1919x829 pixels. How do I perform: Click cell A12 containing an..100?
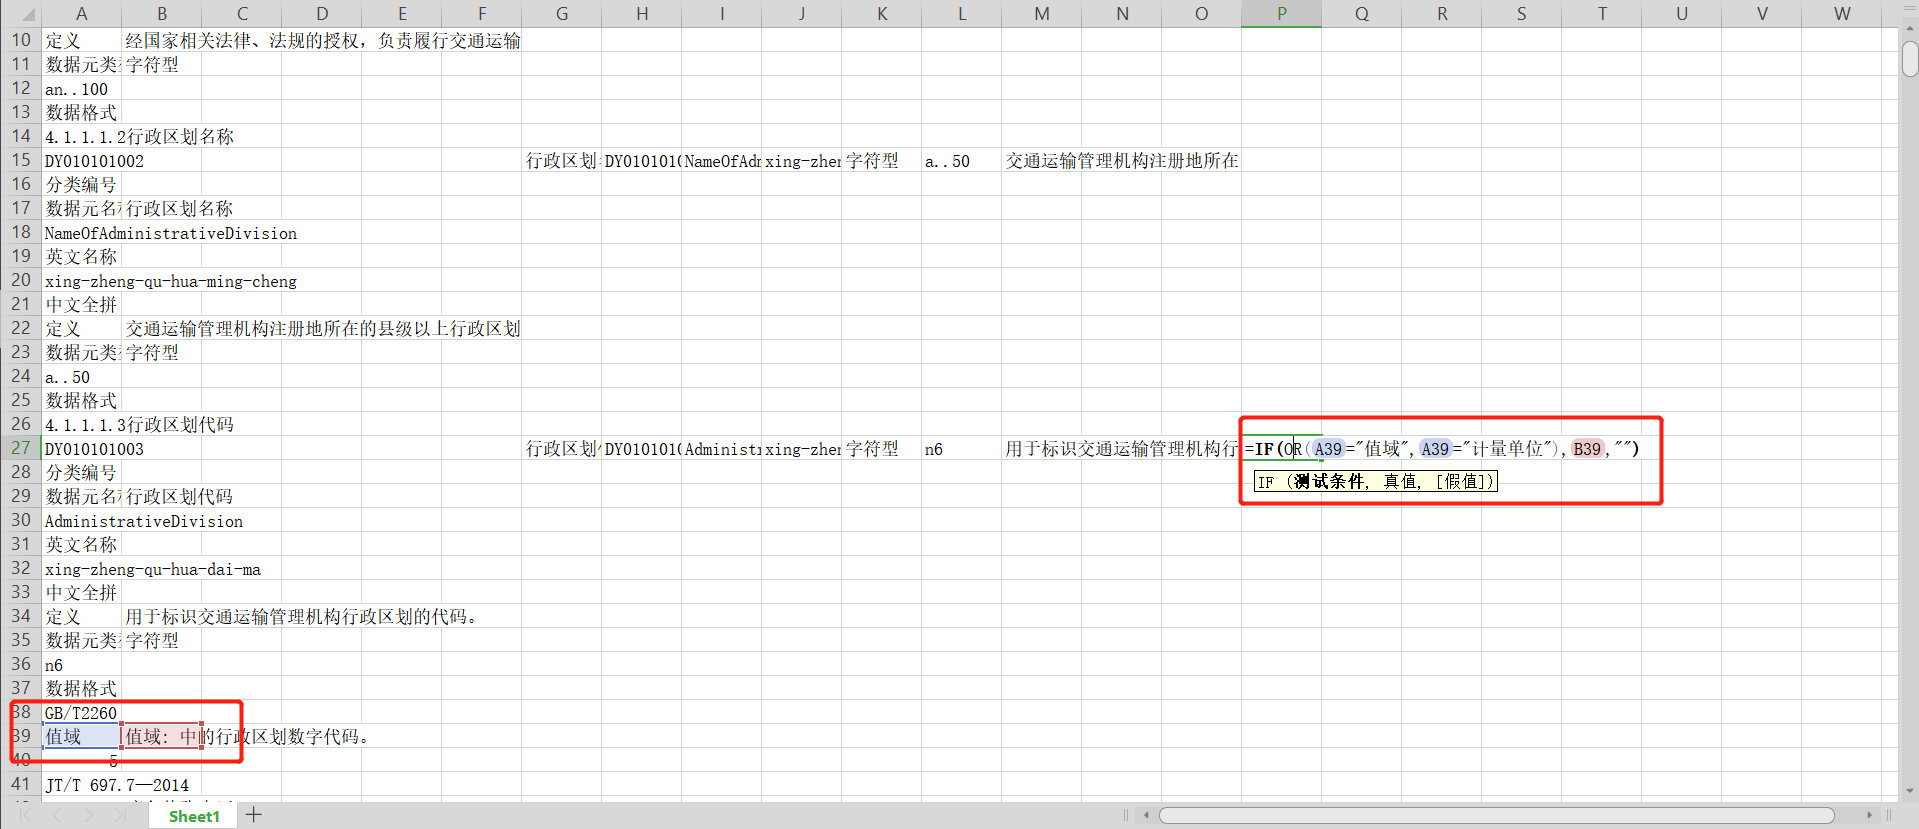(x=81, y=88)
